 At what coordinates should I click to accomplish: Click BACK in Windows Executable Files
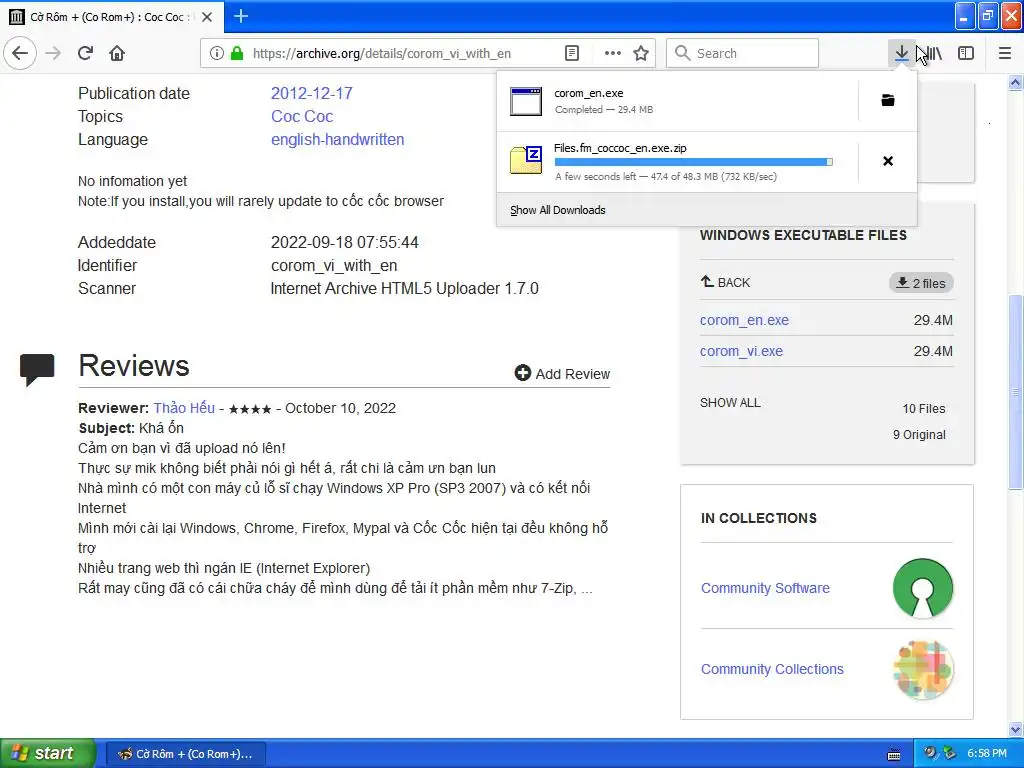726,283
